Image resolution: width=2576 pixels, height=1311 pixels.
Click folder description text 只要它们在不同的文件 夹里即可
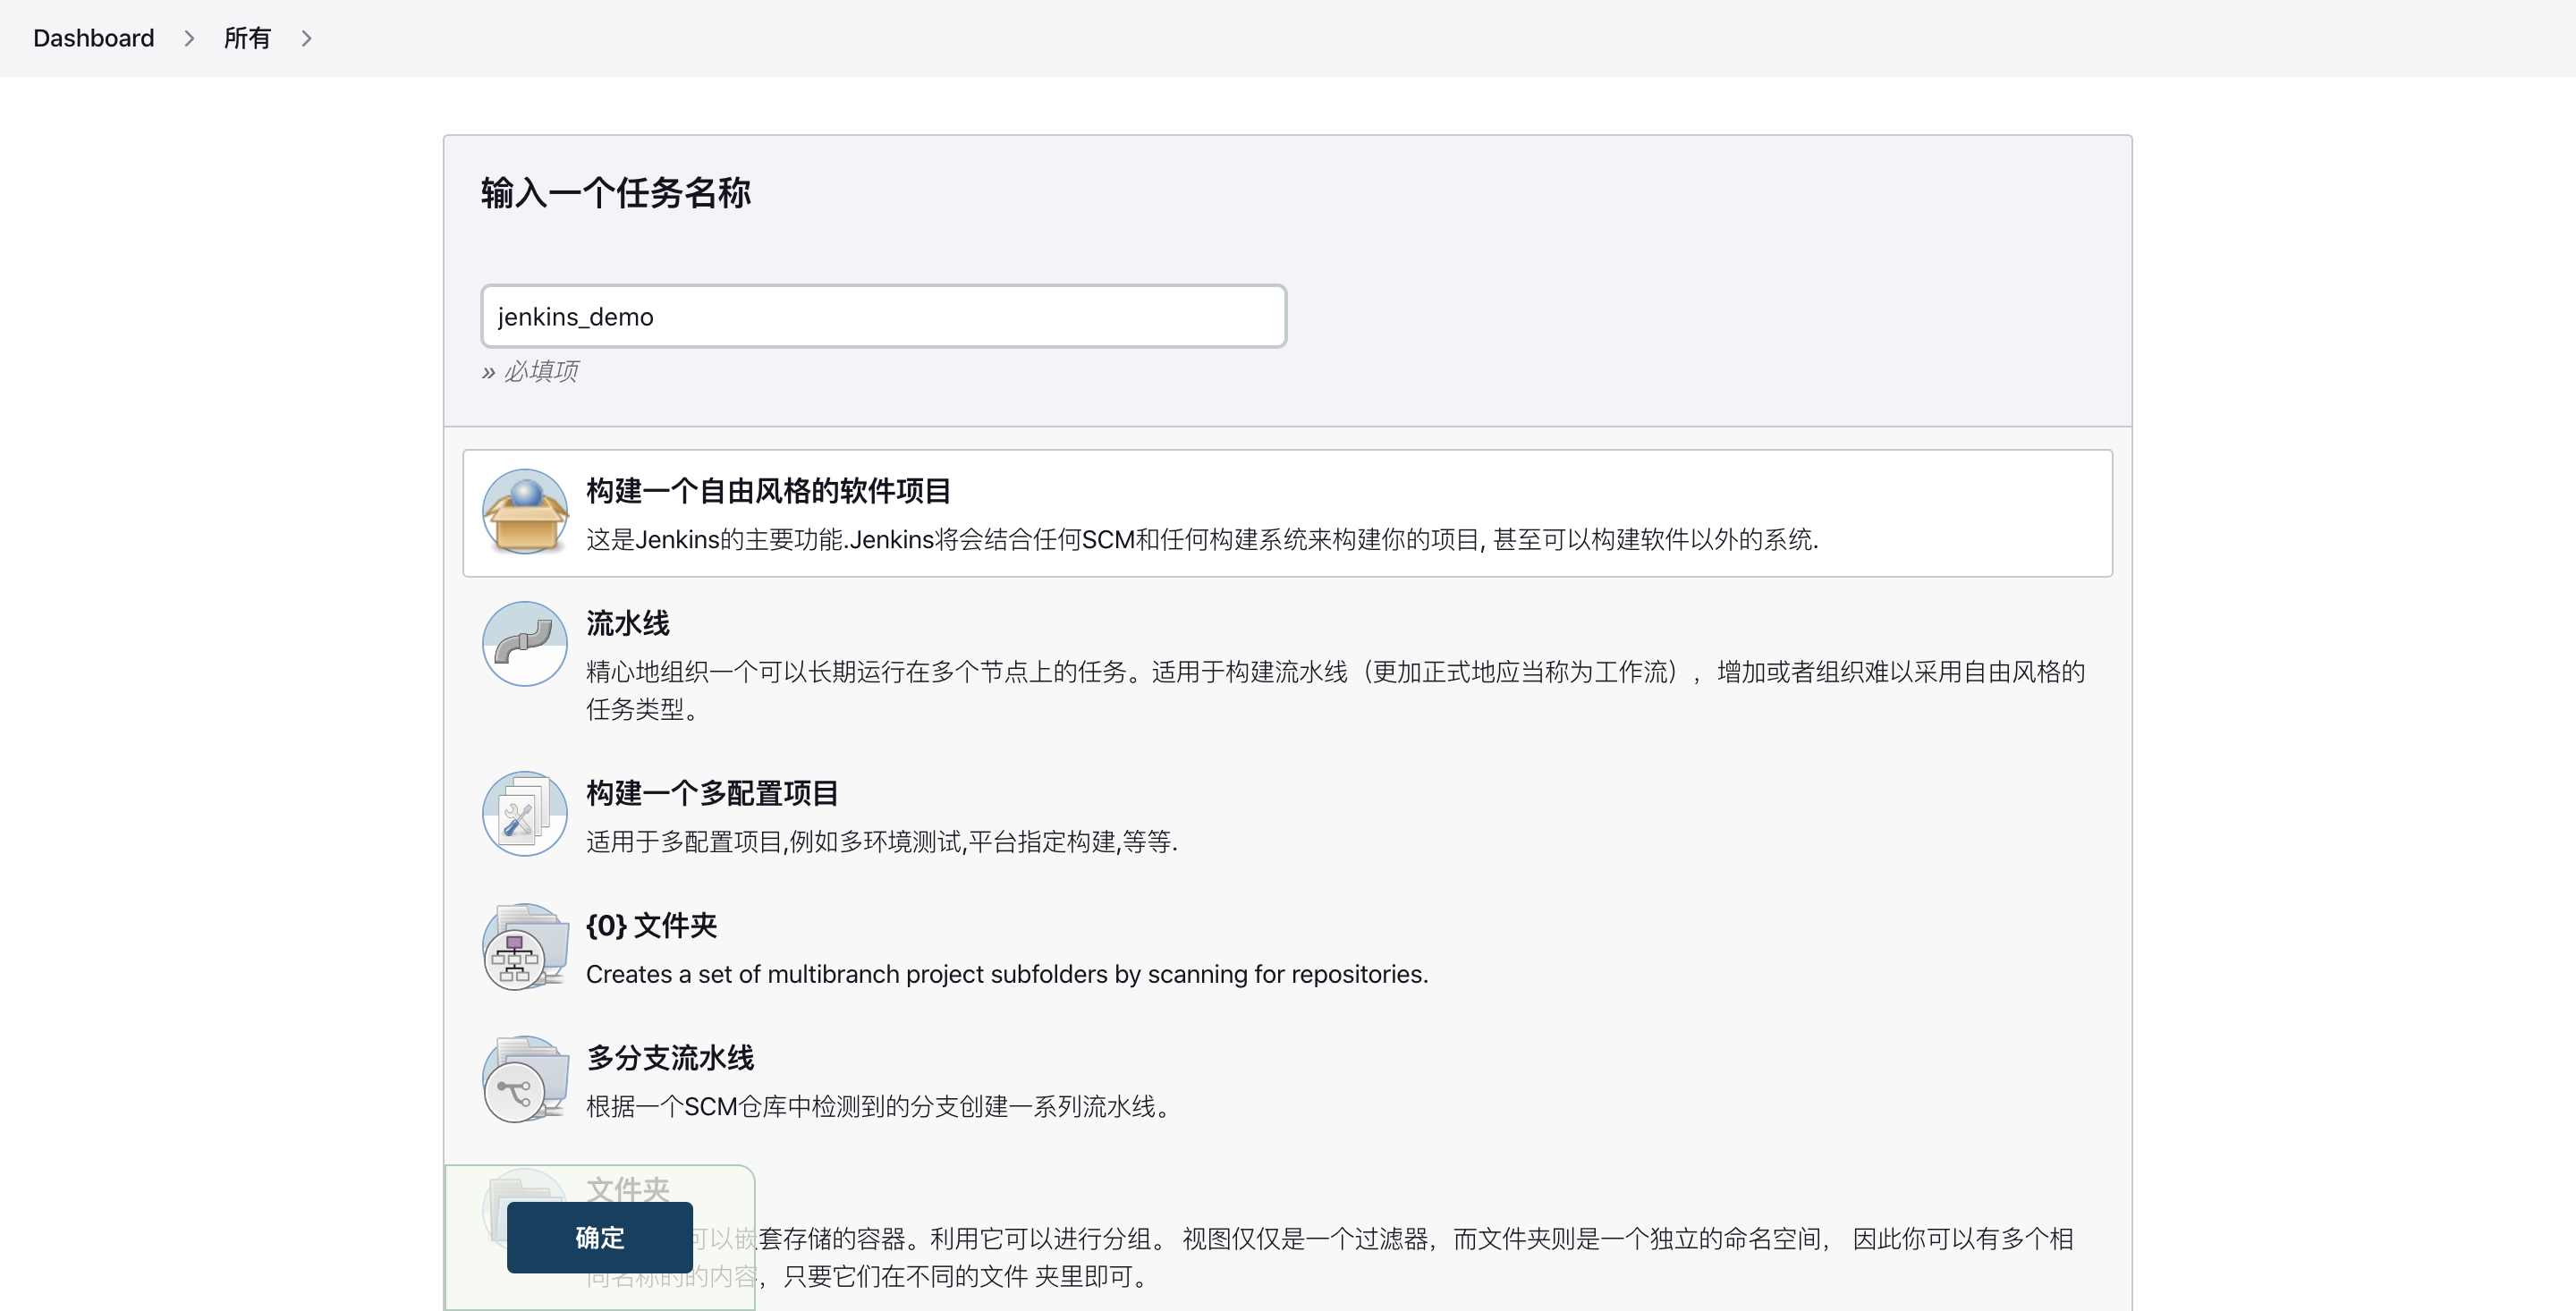point(966,1276)
